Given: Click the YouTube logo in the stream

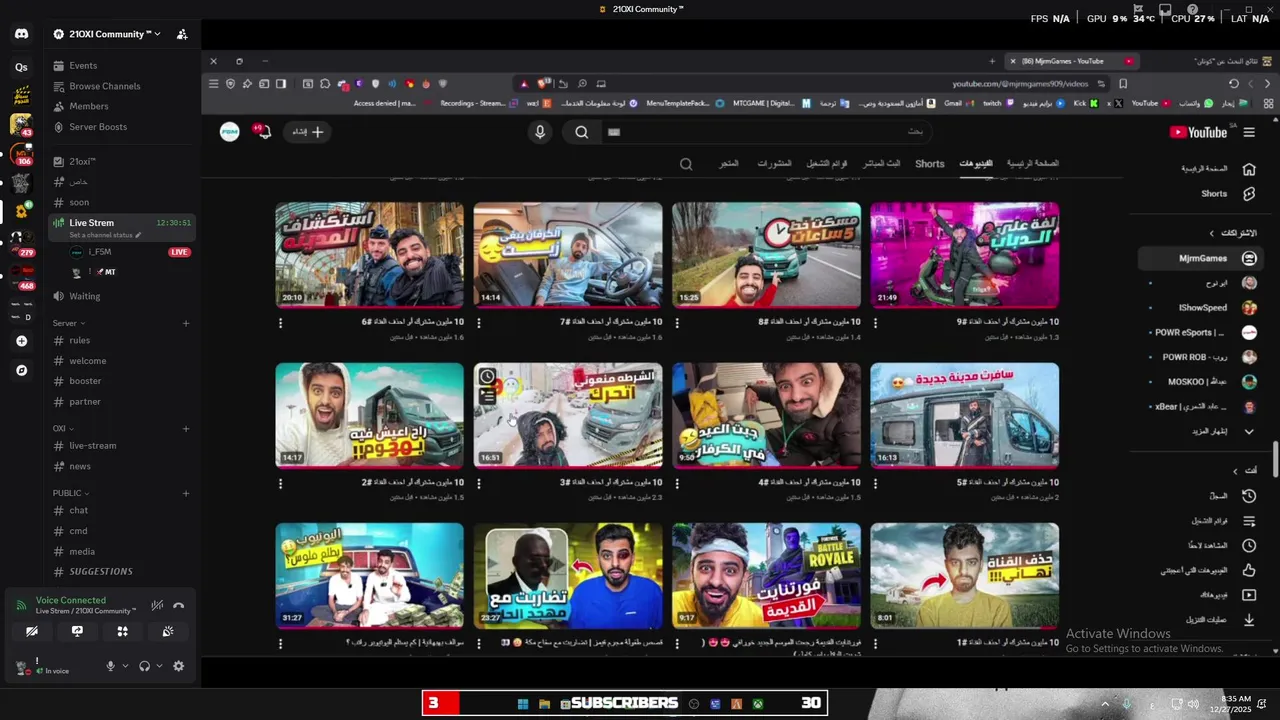Looking at the screenshot, I should point(1198,132).
